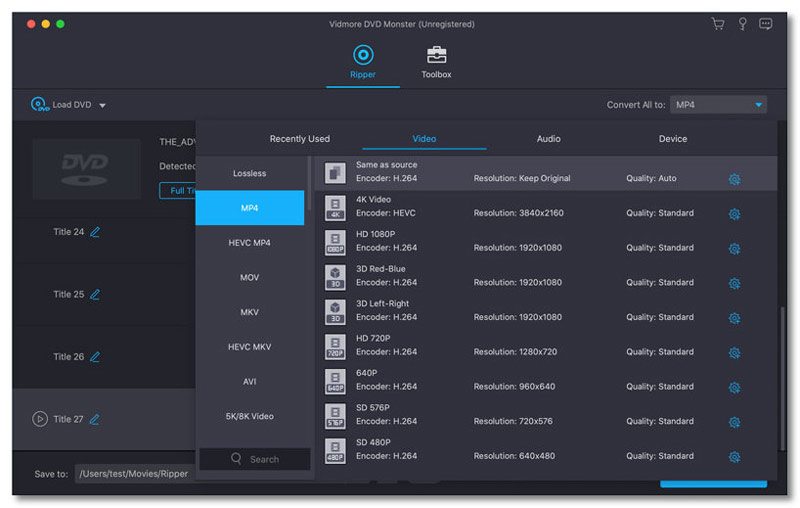Switch to the Ripper tab
800x508 pixels.
(x=363, y=62)
